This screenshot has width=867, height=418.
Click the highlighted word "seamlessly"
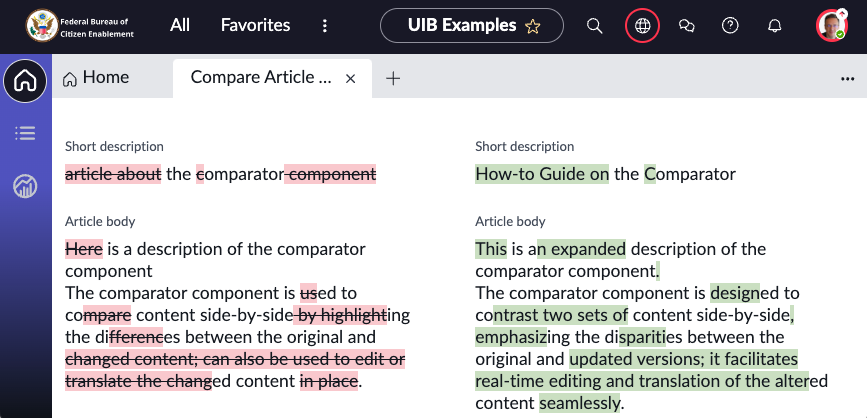pyautogui.click(x=579, y=403)
